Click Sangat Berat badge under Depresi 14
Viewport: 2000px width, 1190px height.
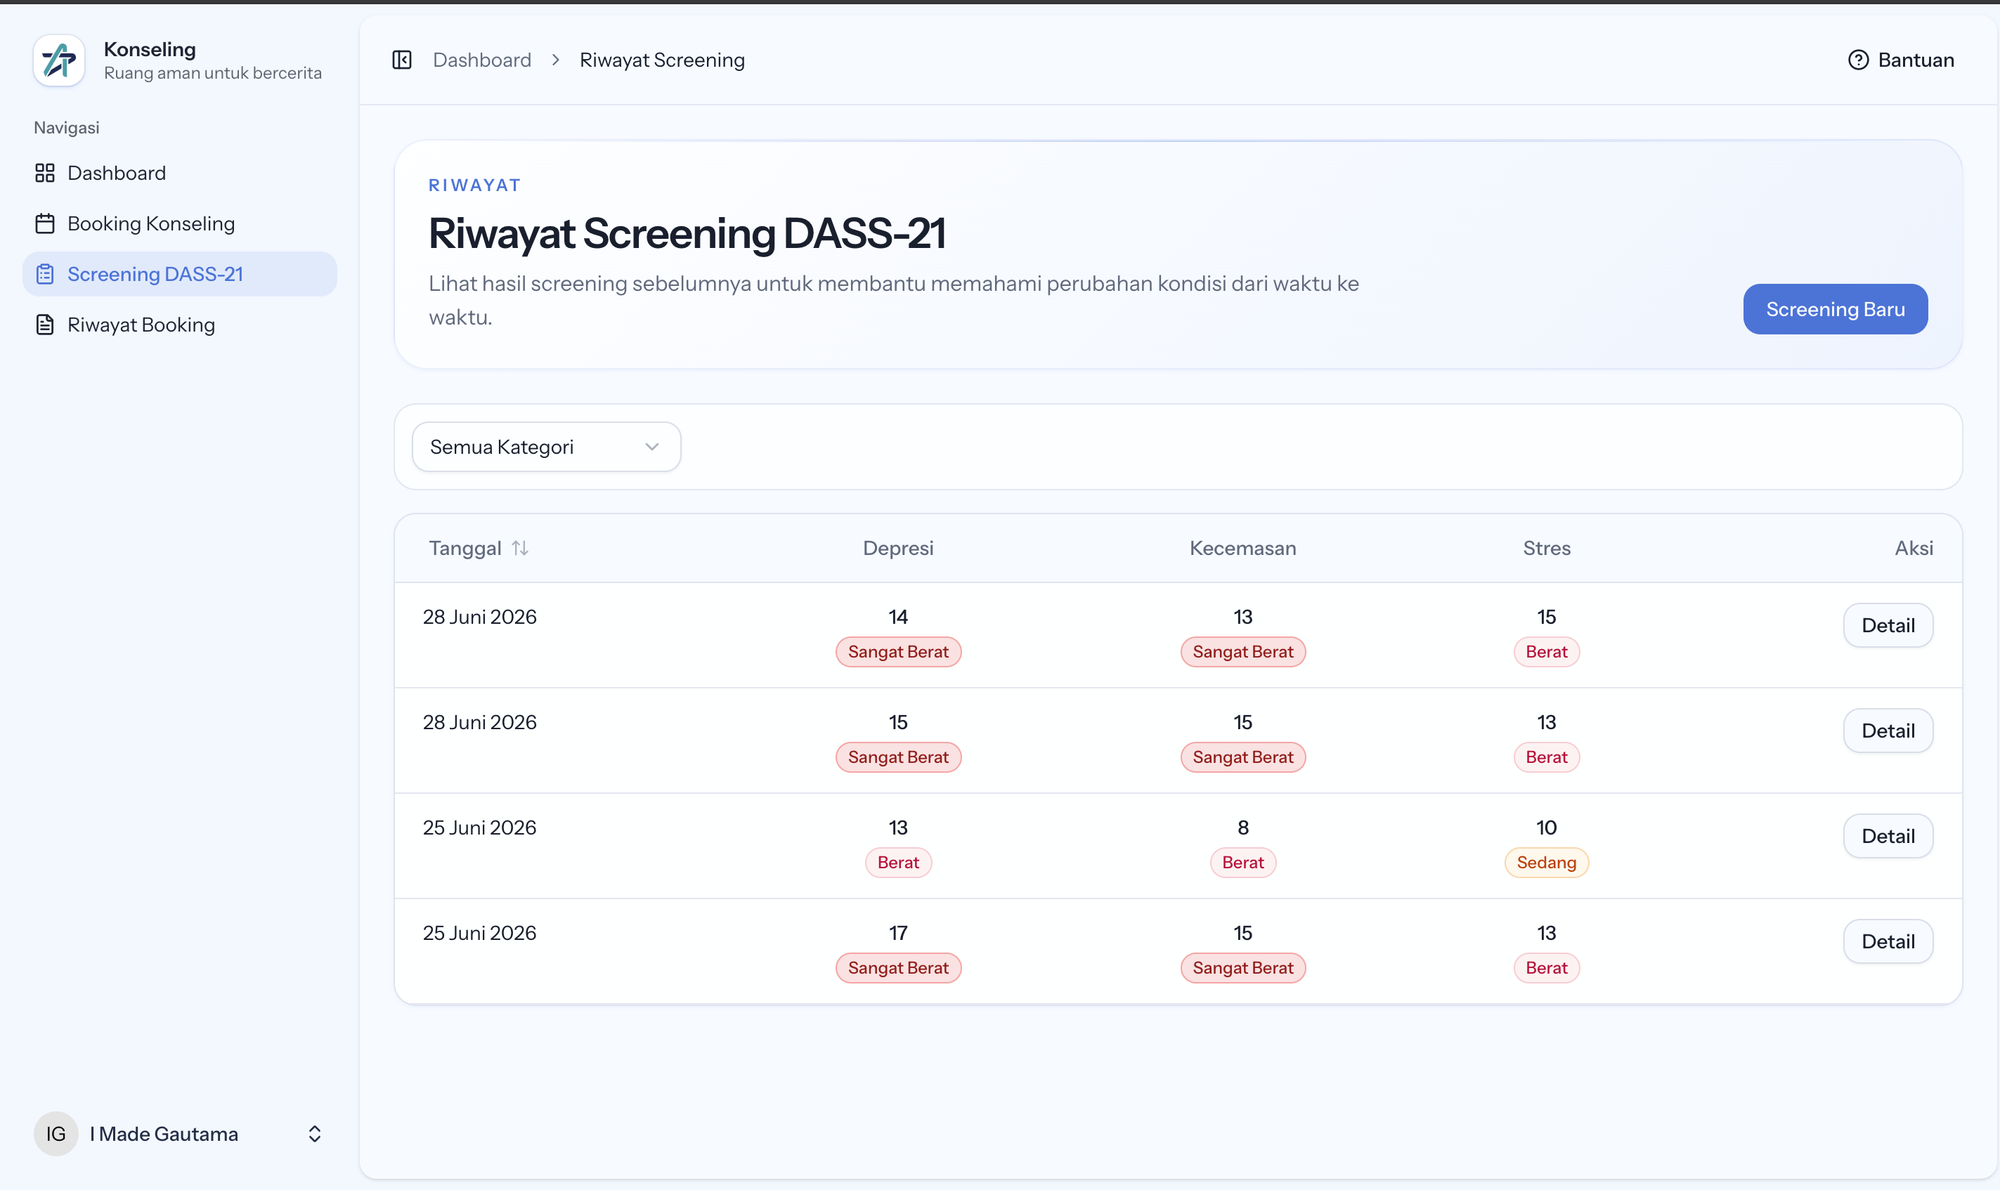[898, 652]
